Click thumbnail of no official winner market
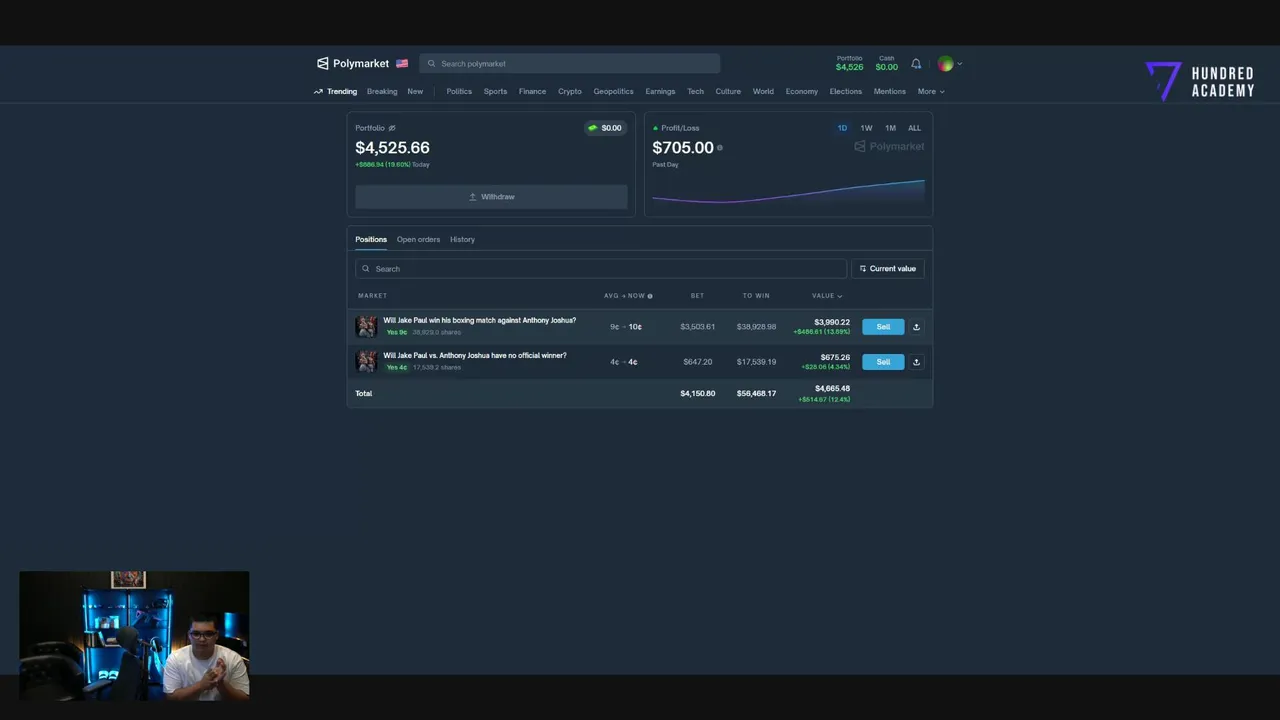Screen dimensions: 1280x720 (367, 362)
